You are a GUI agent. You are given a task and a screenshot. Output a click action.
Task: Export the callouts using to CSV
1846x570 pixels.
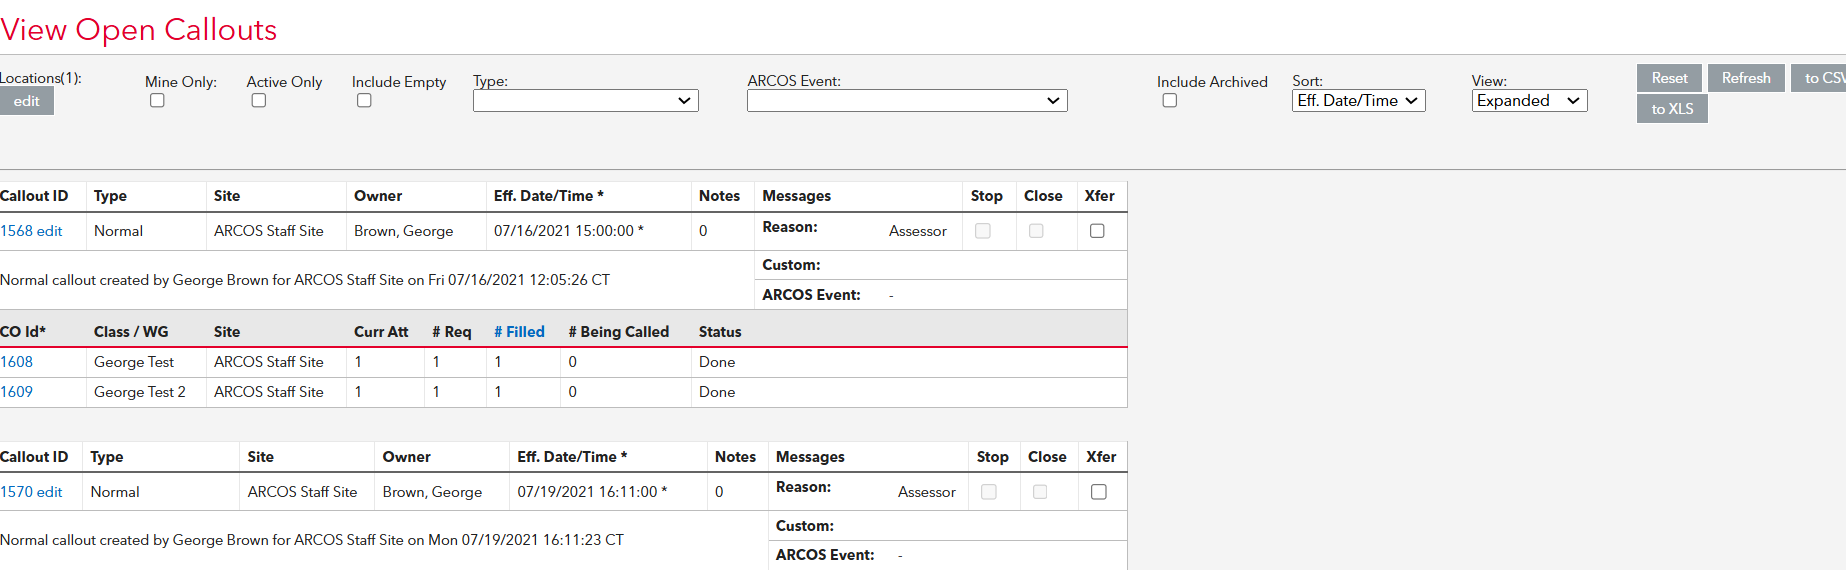(1822, 78)
